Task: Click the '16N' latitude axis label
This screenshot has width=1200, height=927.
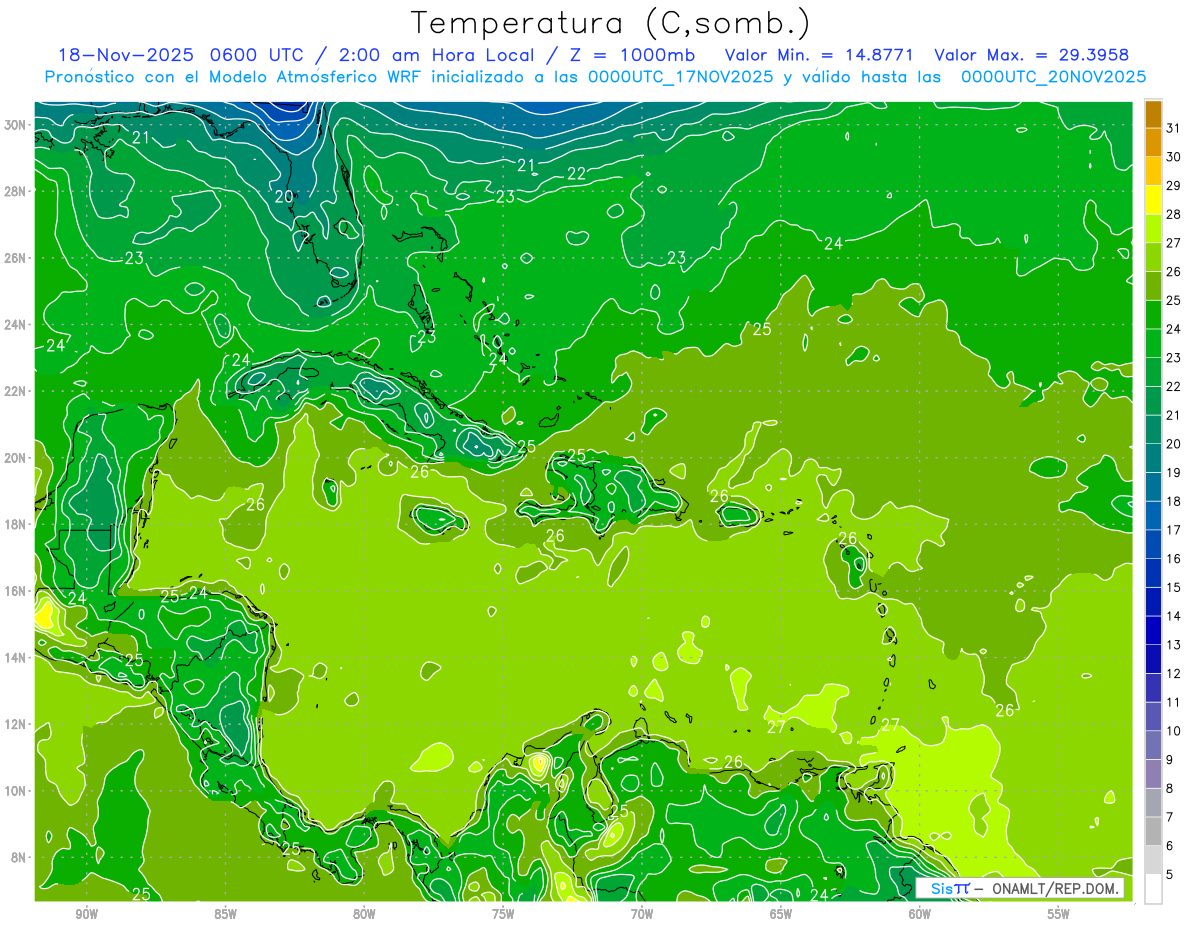Action: click(x=16, y=591)
